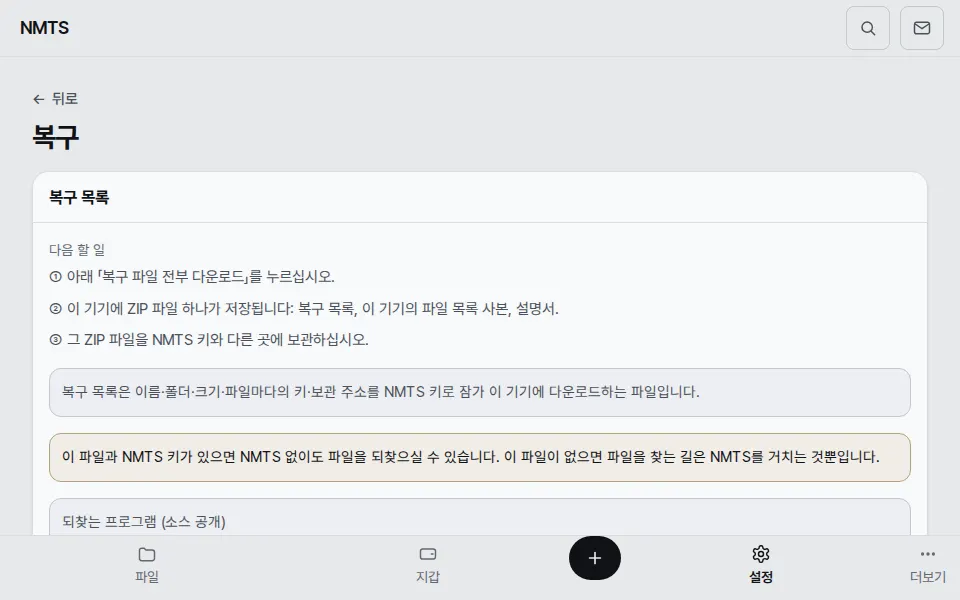Open the mail inbox icon
The width and height of the screenshot is (960, 600).
pos(921,28)
